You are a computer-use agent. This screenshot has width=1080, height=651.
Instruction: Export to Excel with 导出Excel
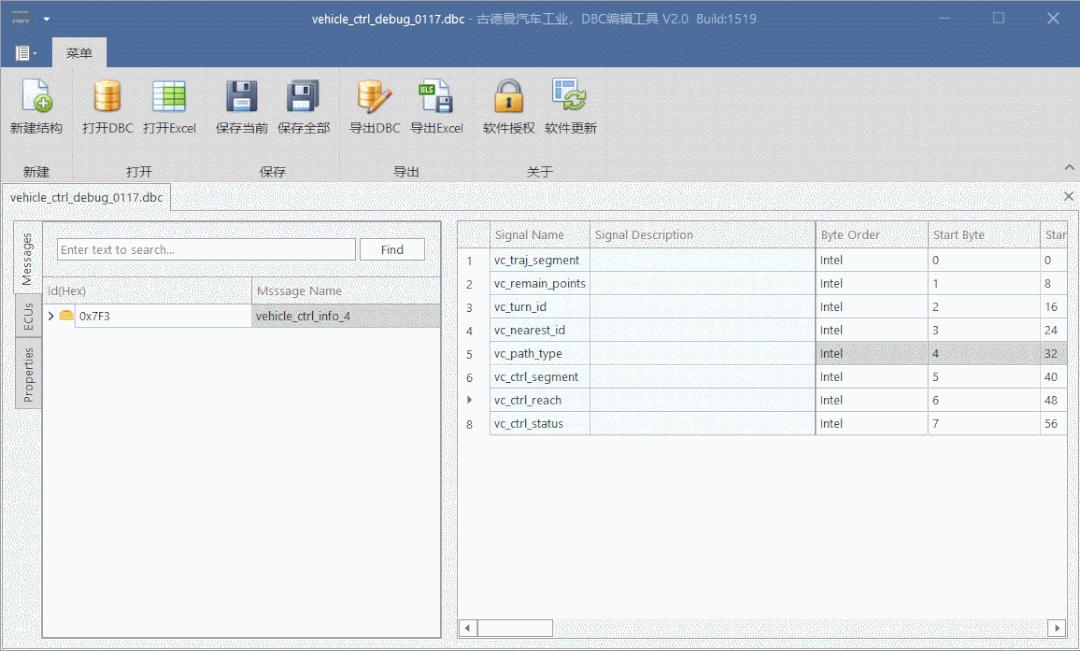[437, 107]
